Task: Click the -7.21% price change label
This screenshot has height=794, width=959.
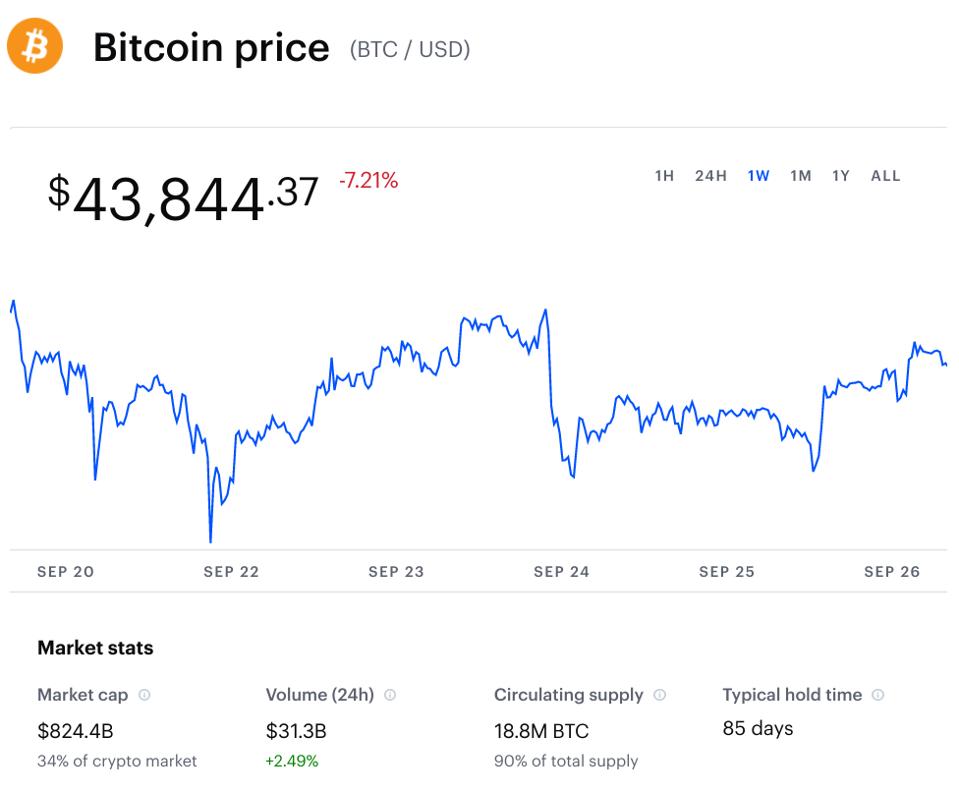Action: (x=369, y=180)
